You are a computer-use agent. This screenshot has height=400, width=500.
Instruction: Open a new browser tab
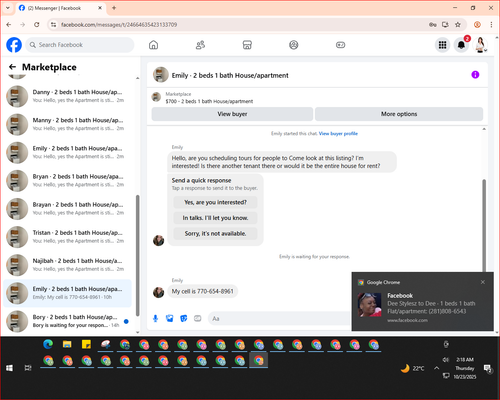(114, 8)
